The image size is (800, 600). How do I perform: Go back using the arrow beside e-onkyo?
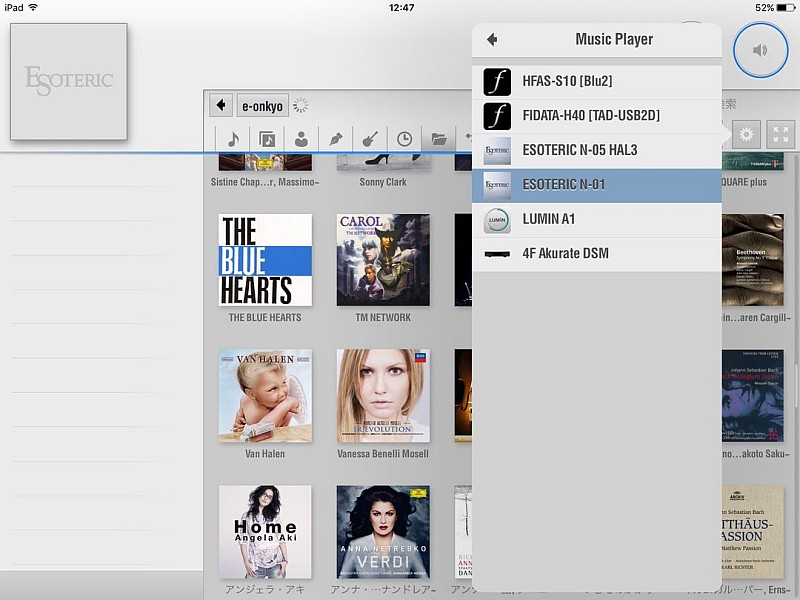(221, 106)
